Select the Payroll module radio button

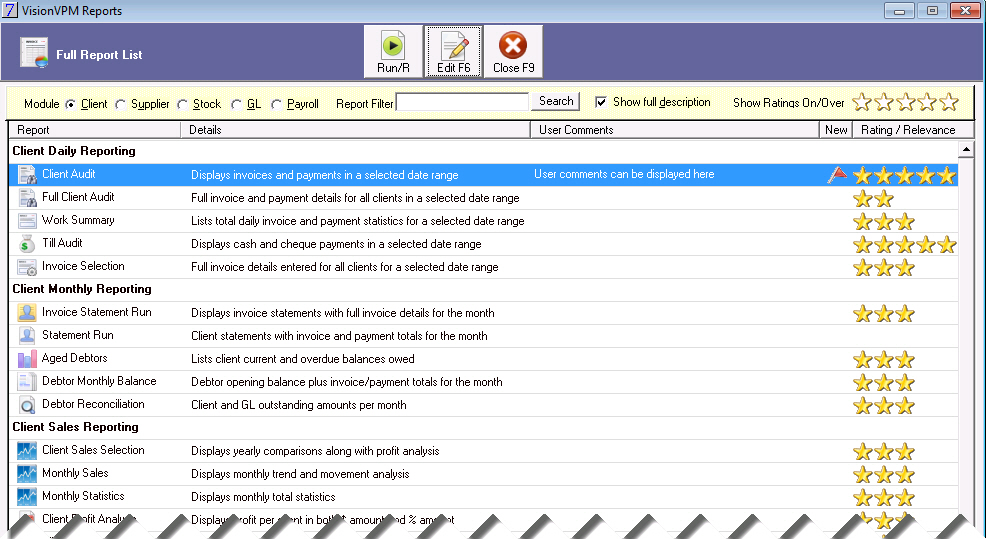pyautogui.click(x=276, y=104)
